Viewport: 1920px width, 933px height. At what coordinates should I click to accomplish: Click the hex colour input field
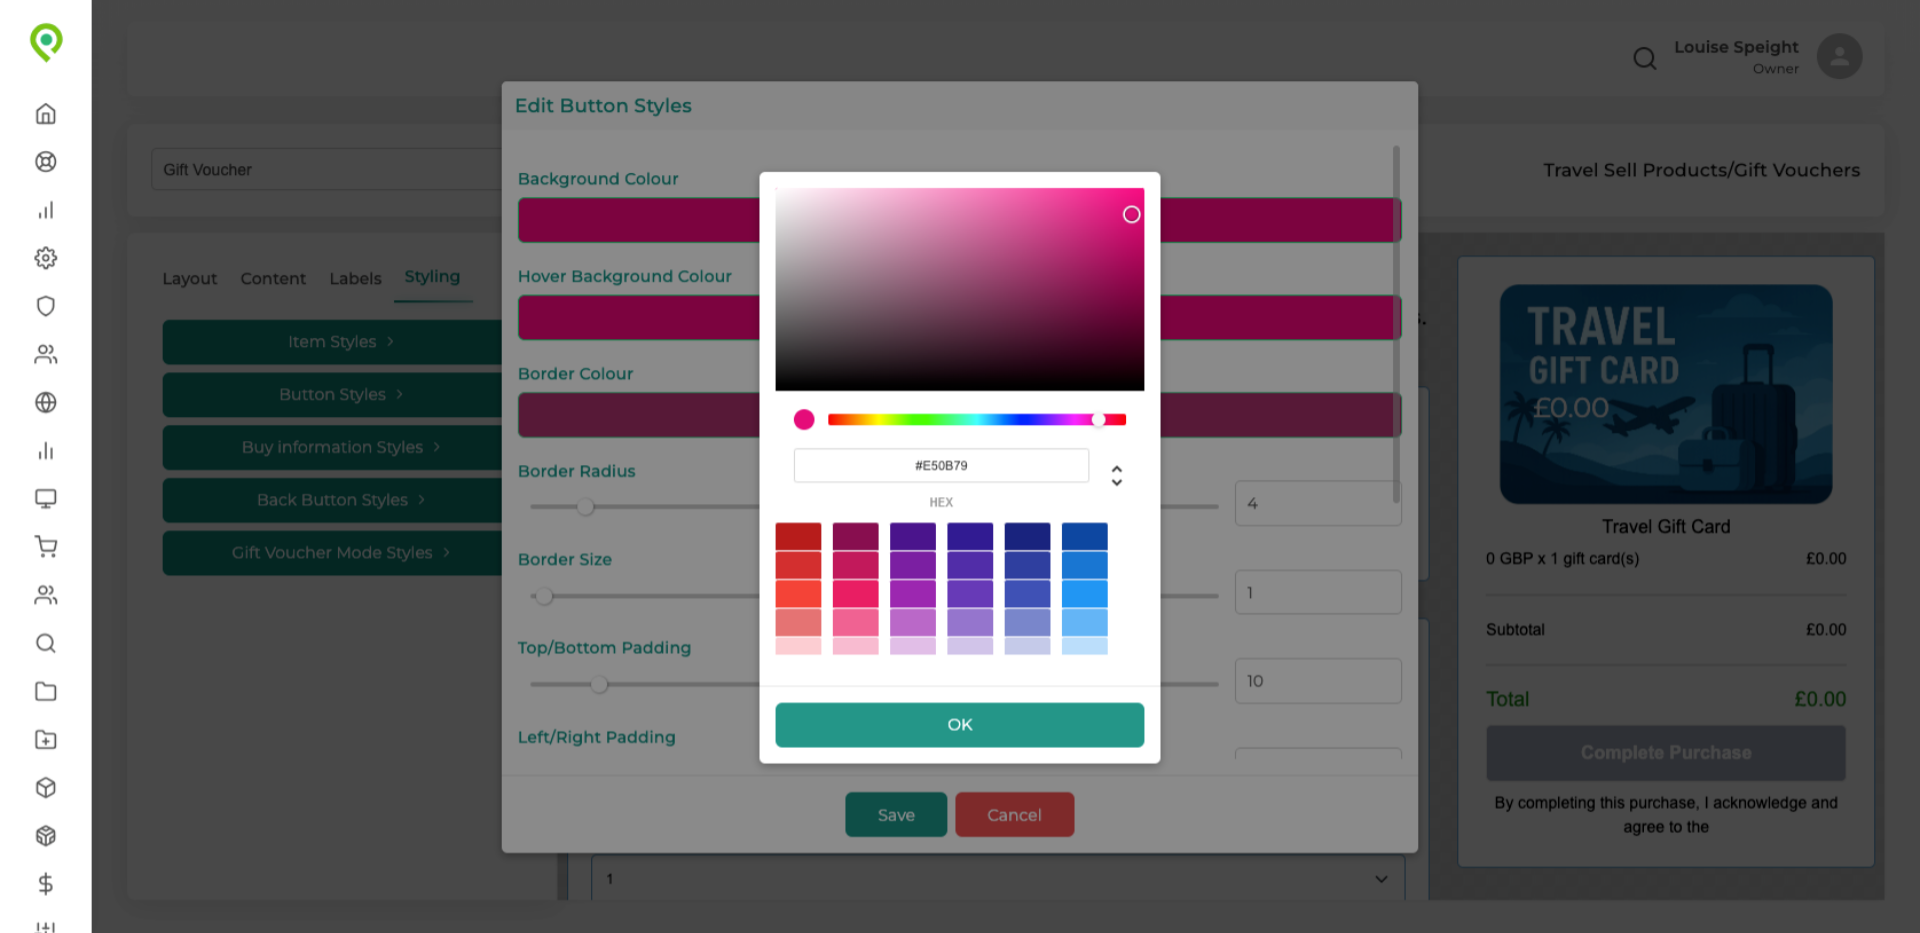point(940,466)
